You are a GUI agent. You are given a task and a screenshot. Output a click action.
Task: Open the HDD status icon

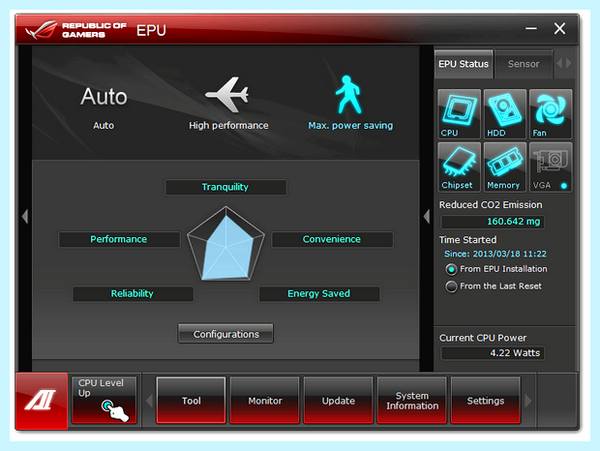504,114
